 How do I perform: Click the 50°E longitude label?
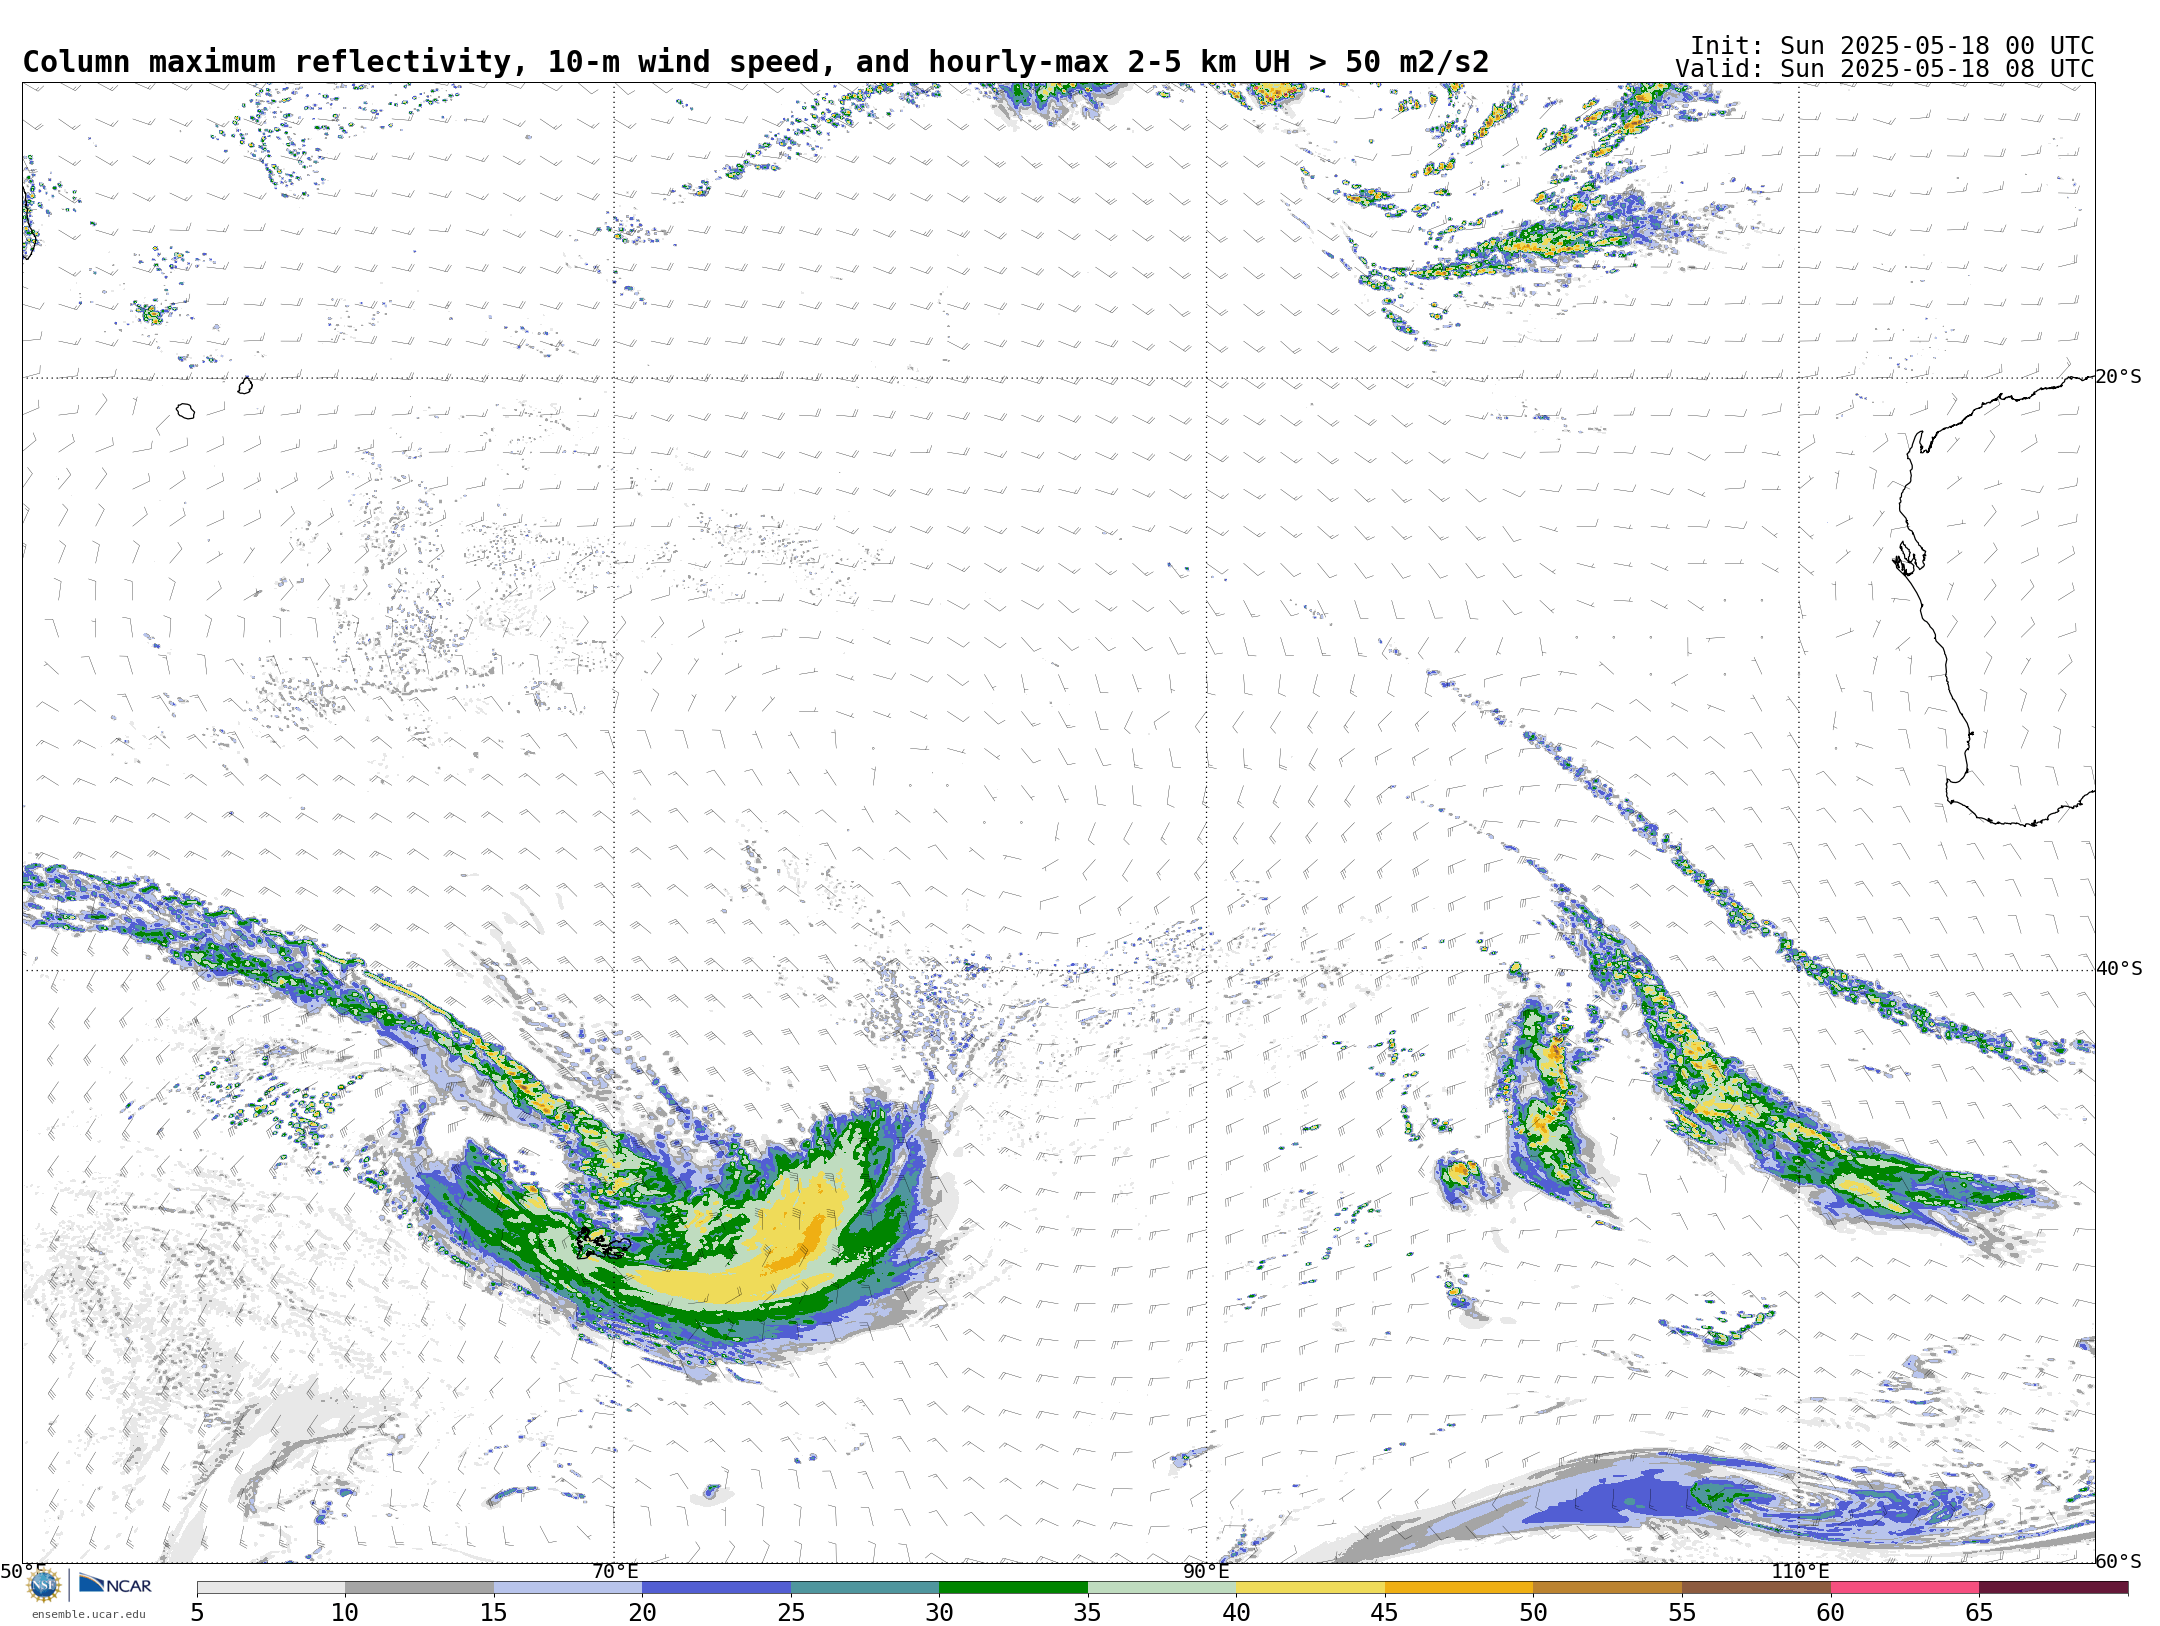pyautogui.click(x=23, y=1571)
